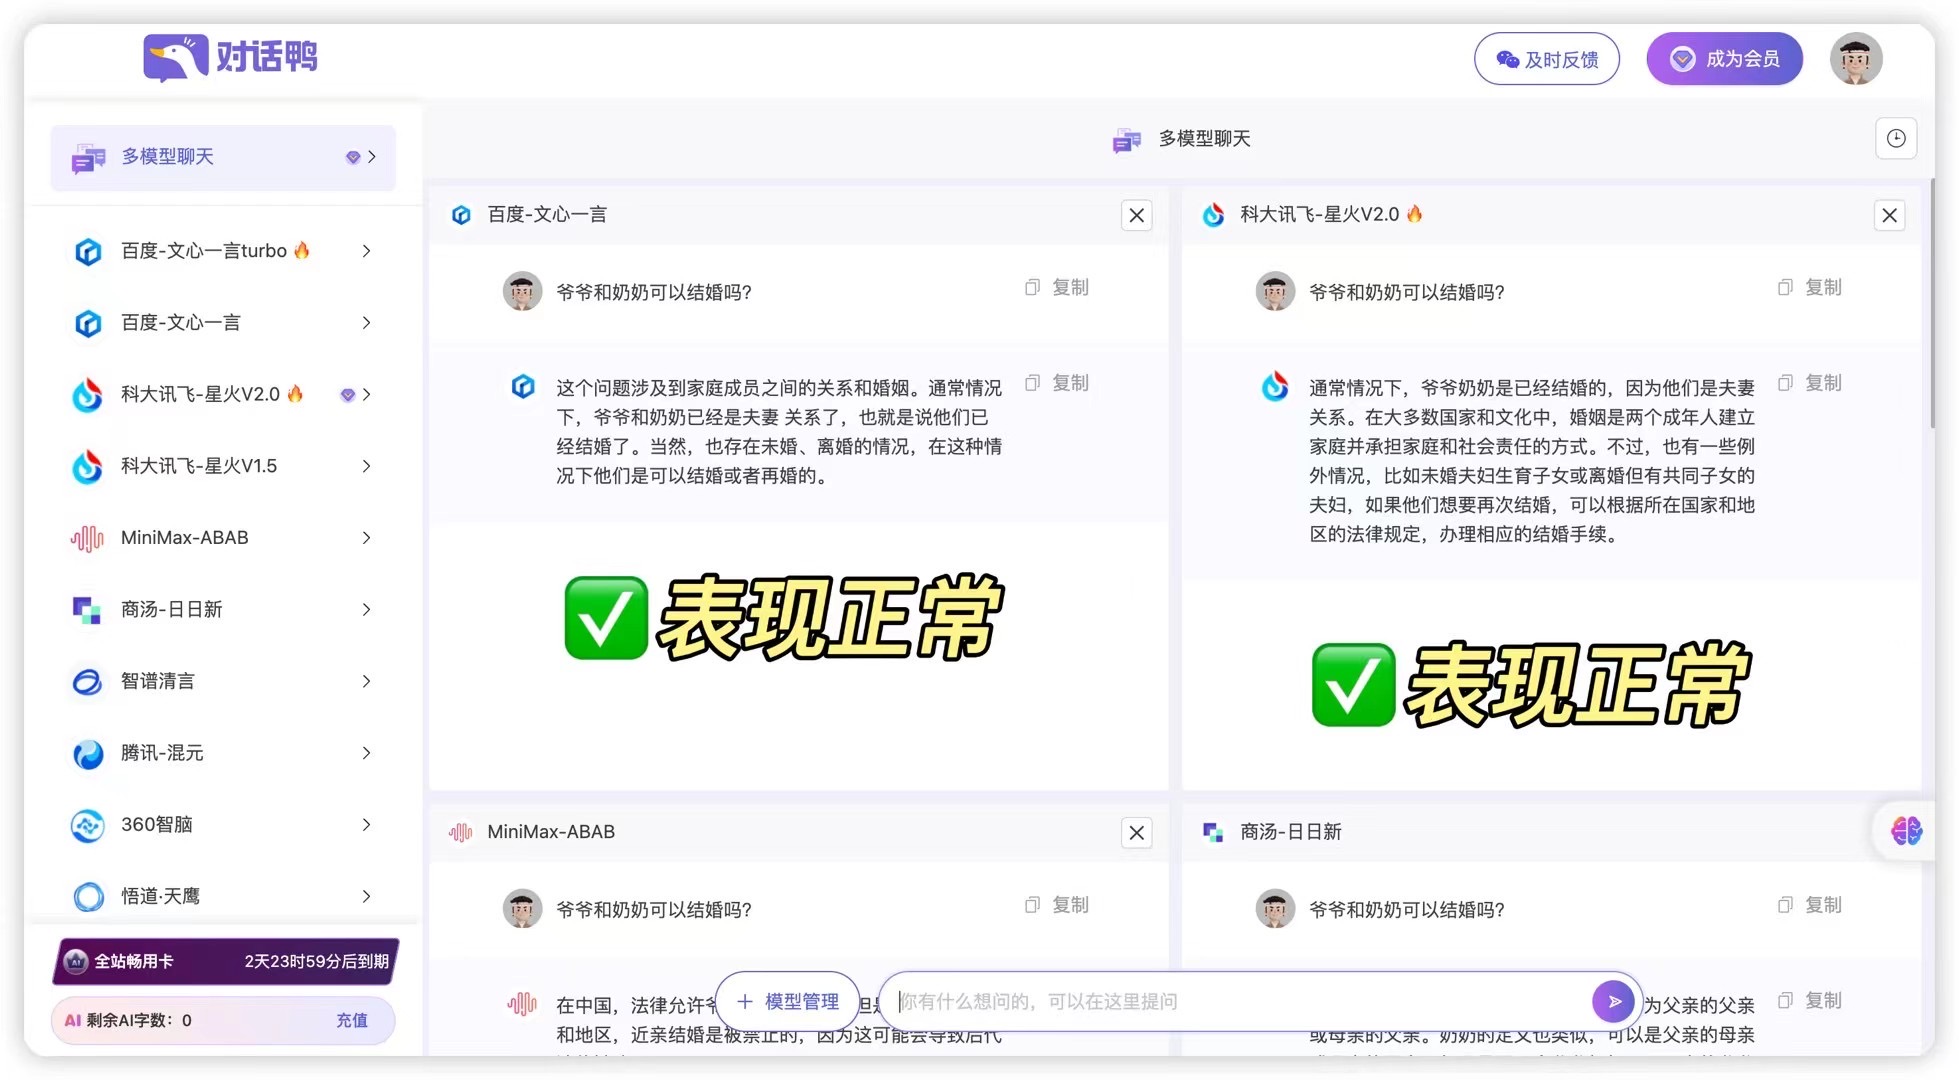Click 百度-文心一言 panel header logo
The width and height of the screenshot is (1959, 1080).
[x=461, y=215]
